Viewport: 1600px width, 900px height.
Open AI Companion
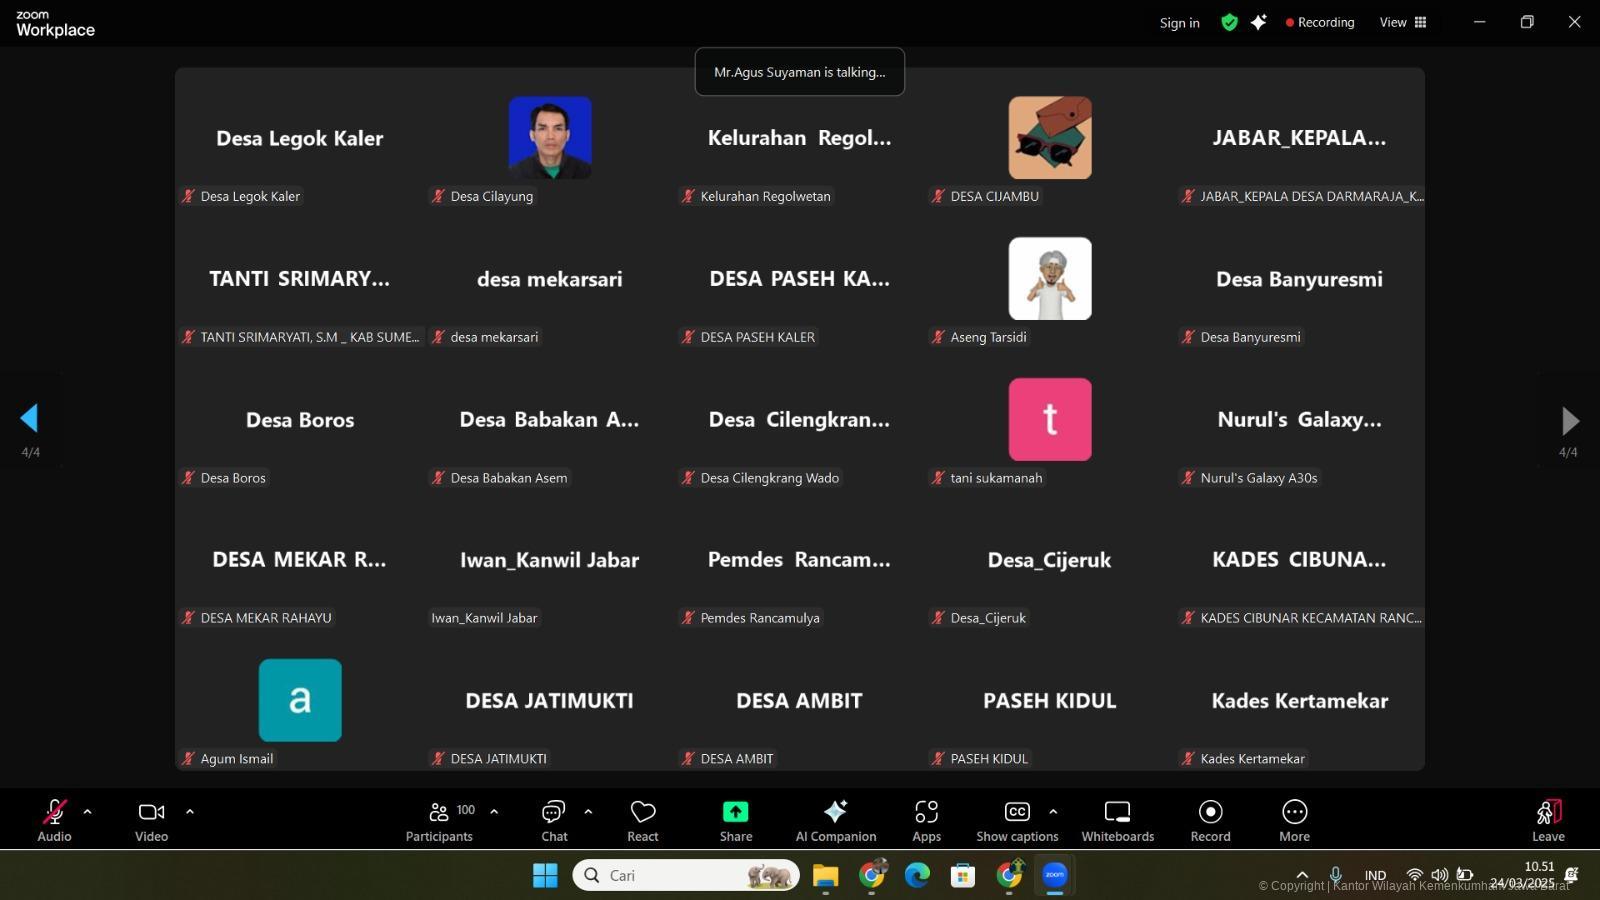click(x=835, y=820)
